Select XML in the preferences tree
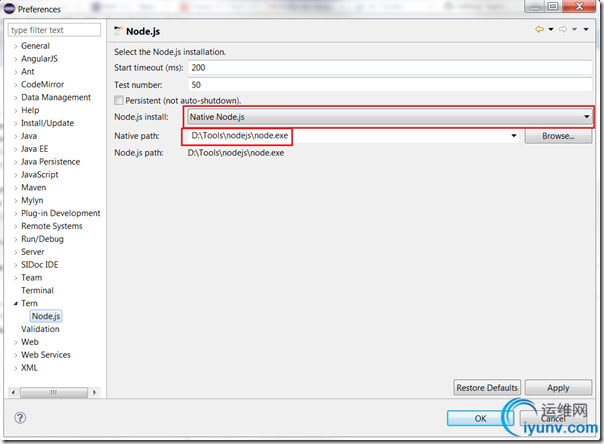 pyautogui.click(x=29, y=368)
